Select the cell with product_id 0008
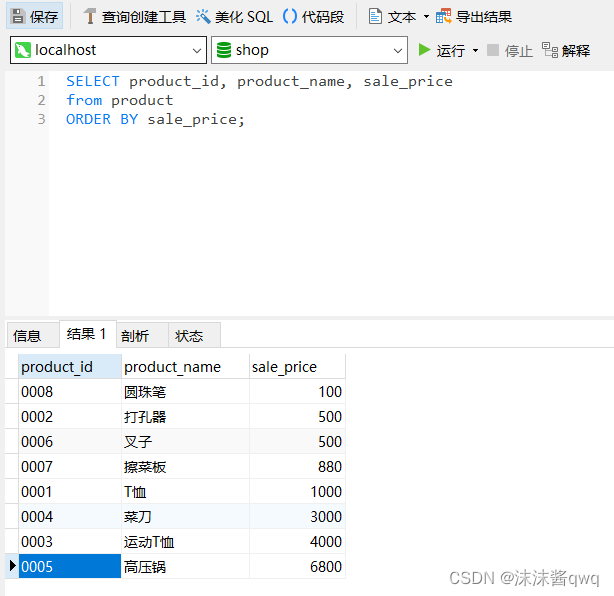The image size is (614, 596). [70, 392]
